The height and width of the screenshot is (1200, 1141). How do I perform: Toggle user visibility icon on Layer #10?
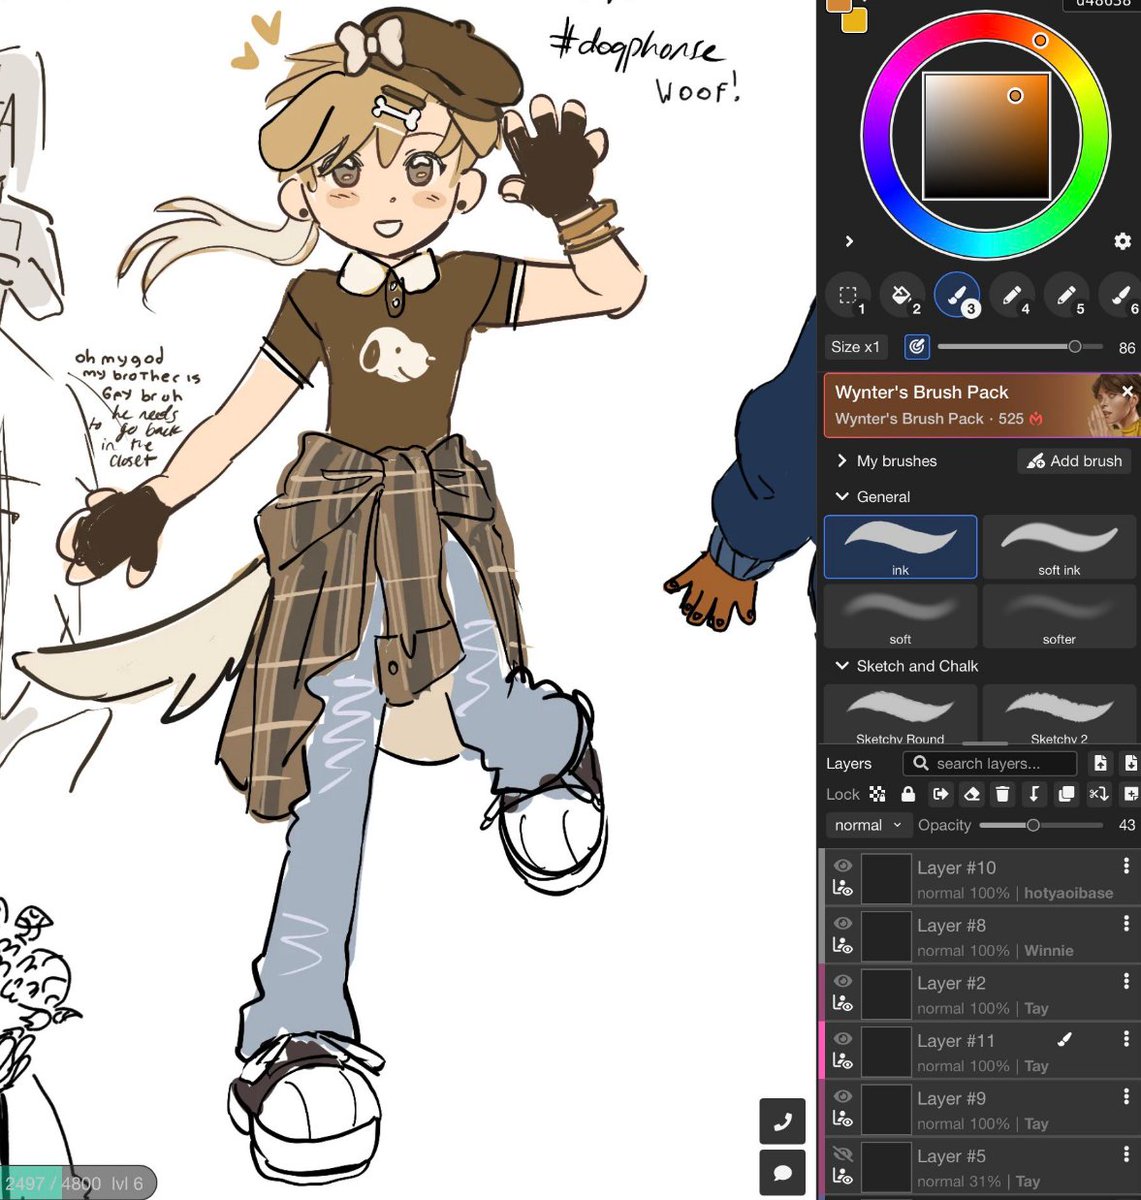click(843, 888)
